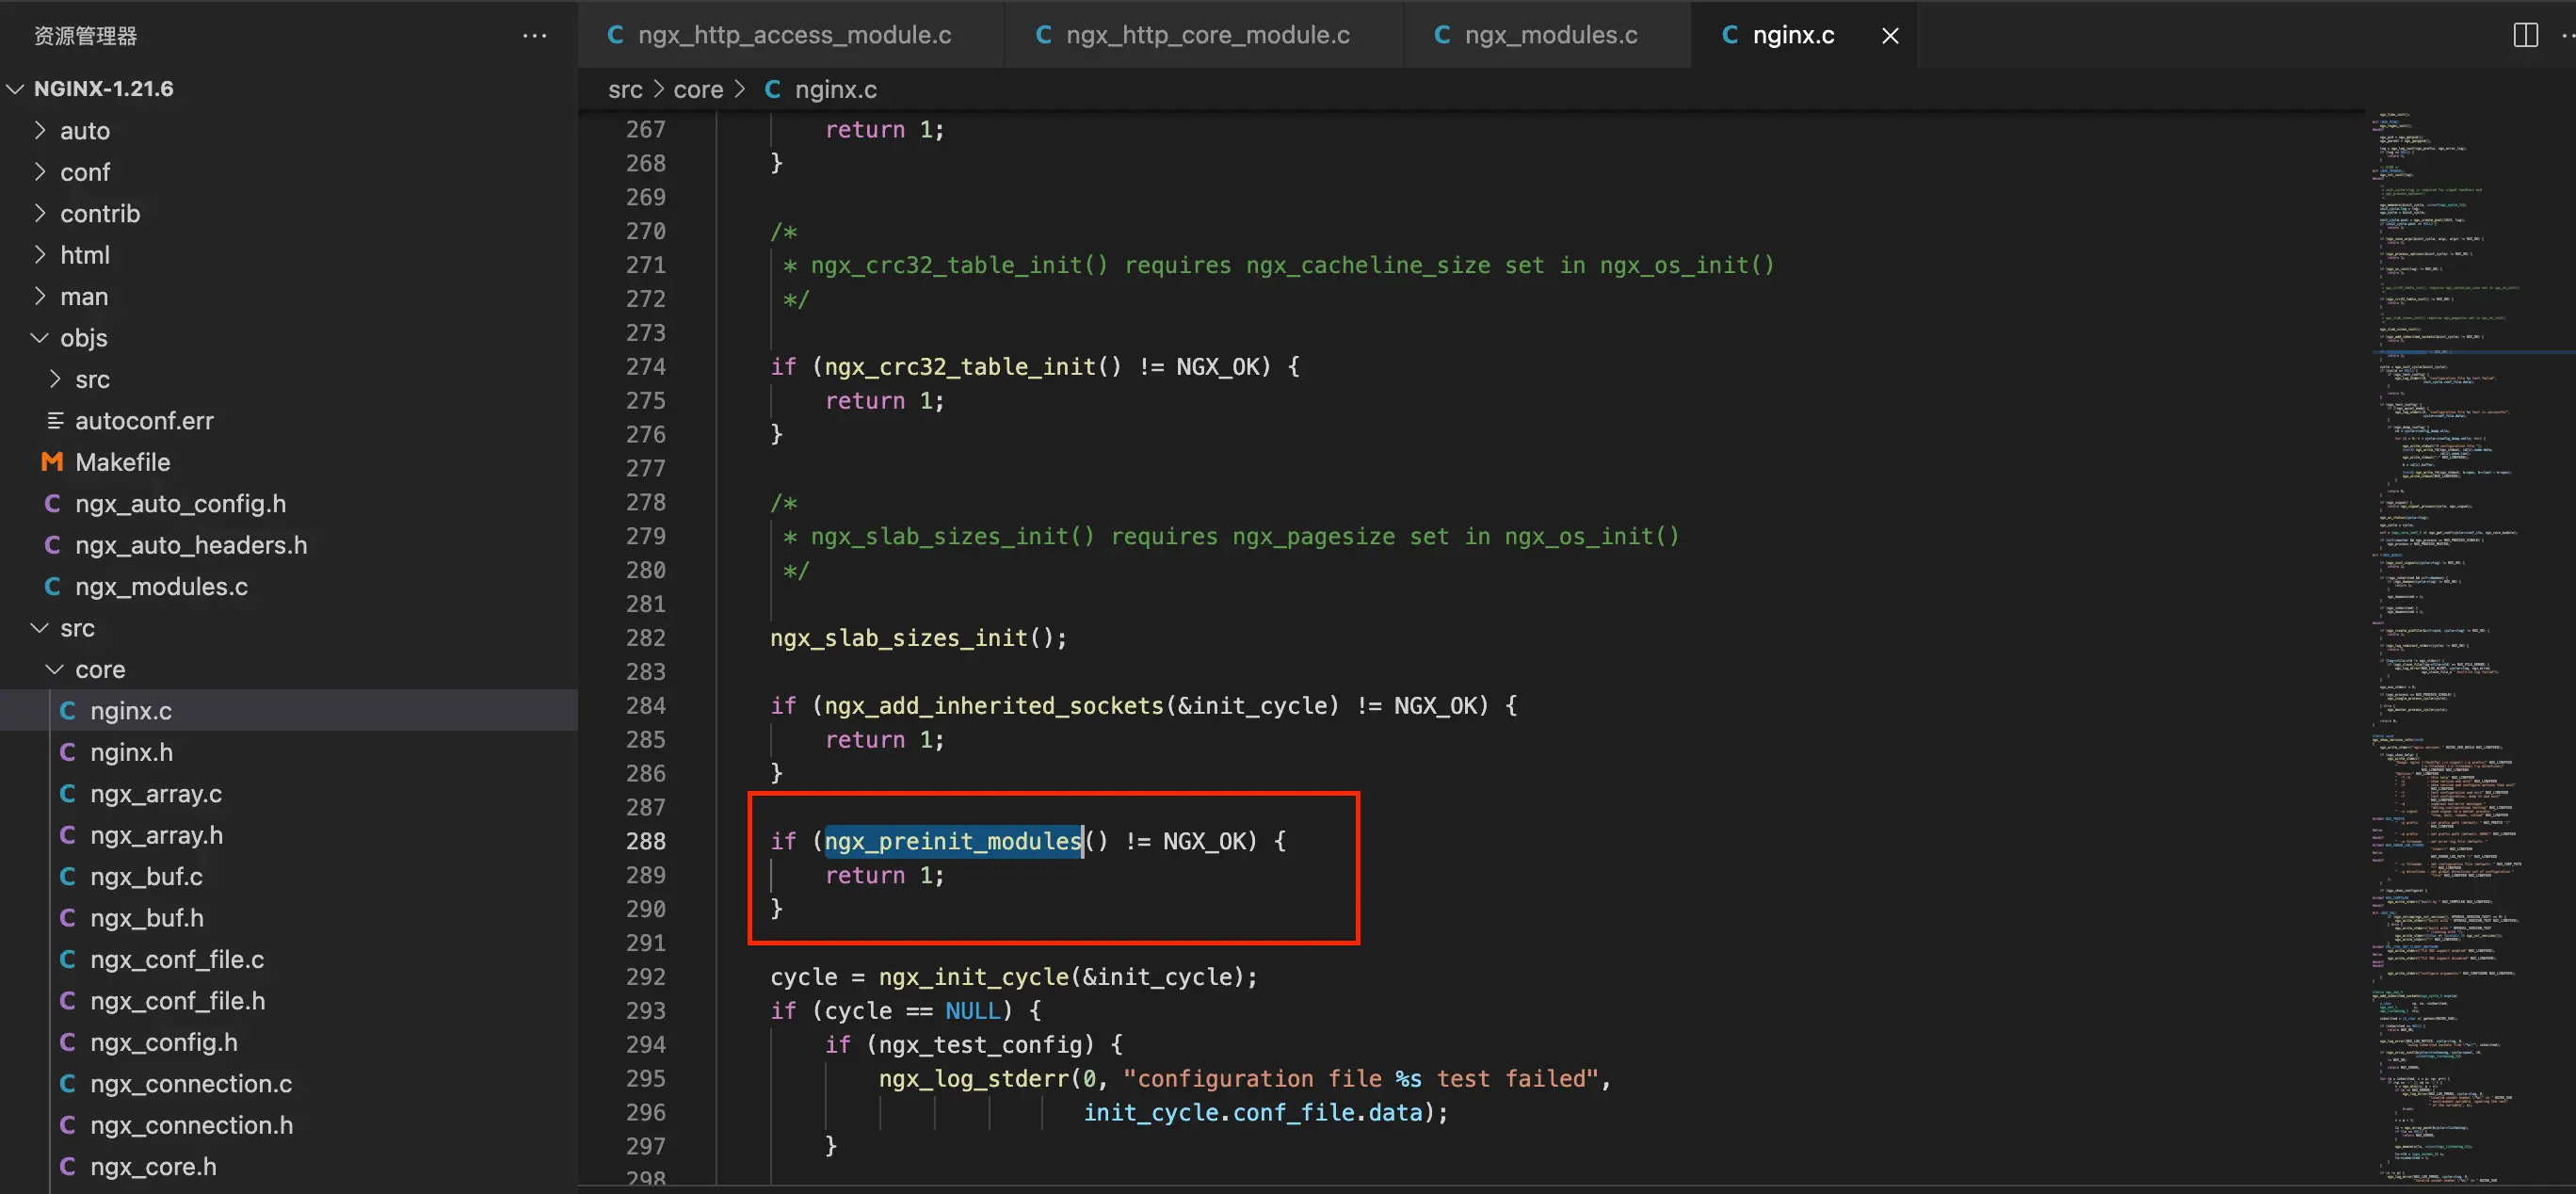
Task: Click C file icon in breadcrumb
Action: click(x=772, y=90)
